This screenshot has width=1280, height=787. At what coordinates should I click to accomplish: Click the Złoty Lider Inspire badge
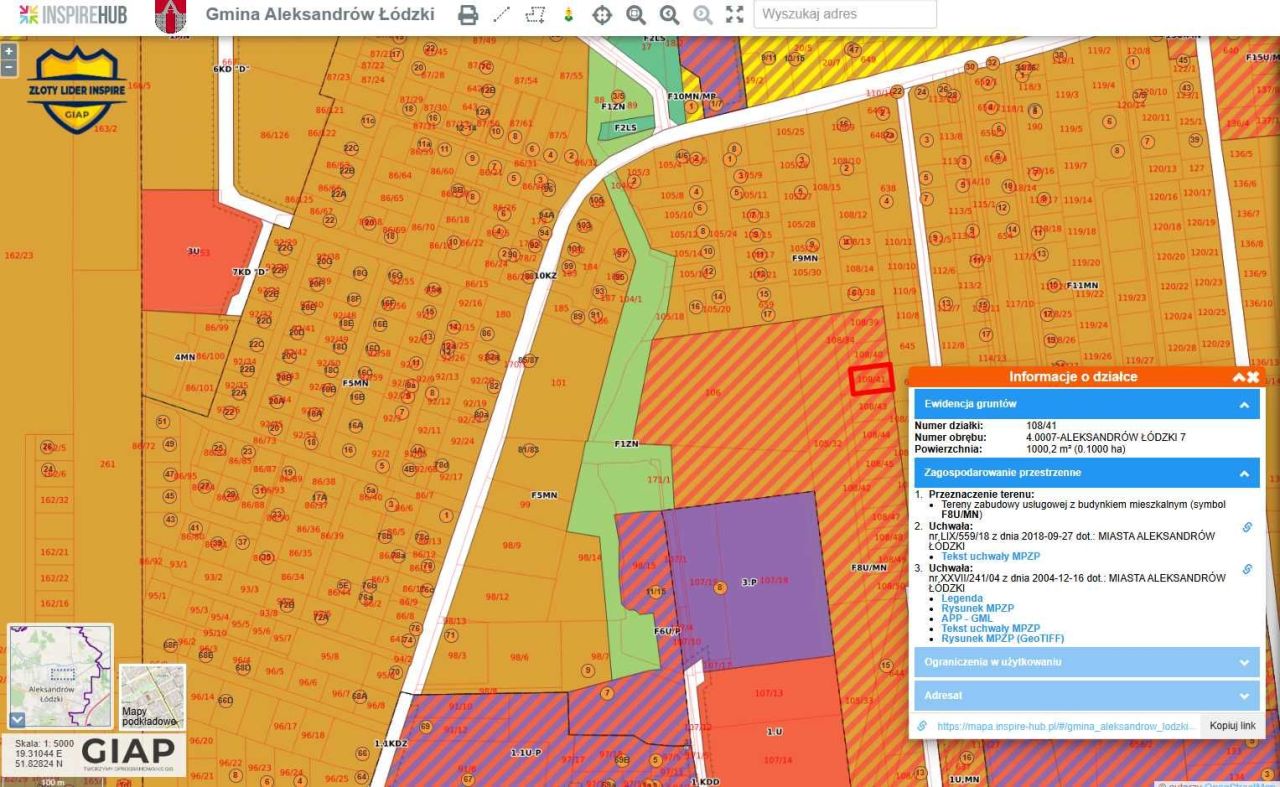(x=77, y=92)
